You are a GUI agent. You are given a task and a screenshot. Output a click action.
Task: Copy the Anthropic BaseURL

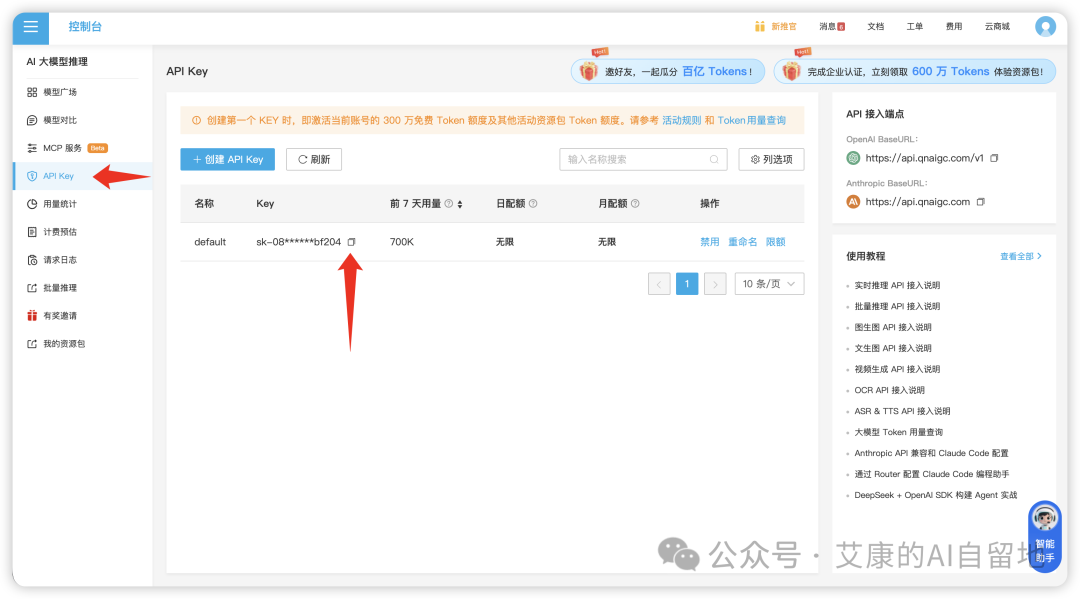pyautogui.click(x=981, y=202)
